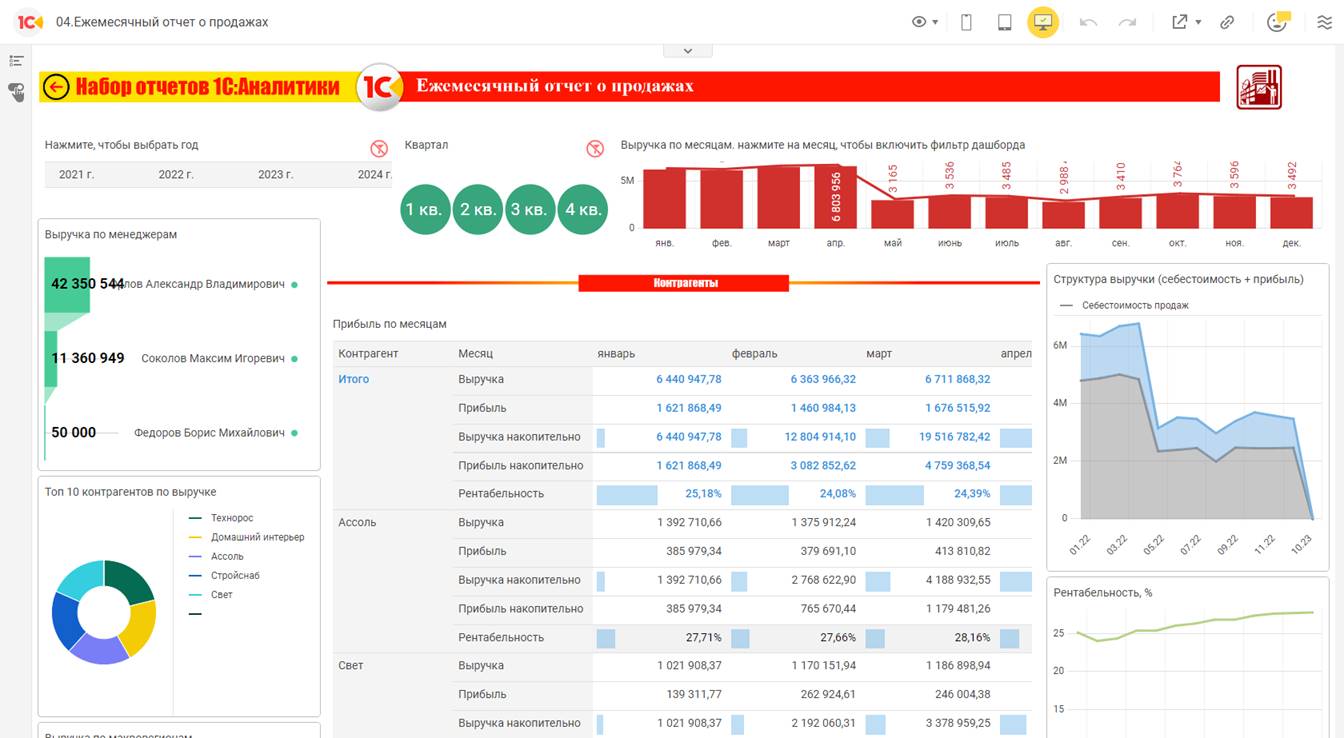Toggle Стройснаб legend entry
This screenshot has height=738, width=1344.
[x=225, y=575]
